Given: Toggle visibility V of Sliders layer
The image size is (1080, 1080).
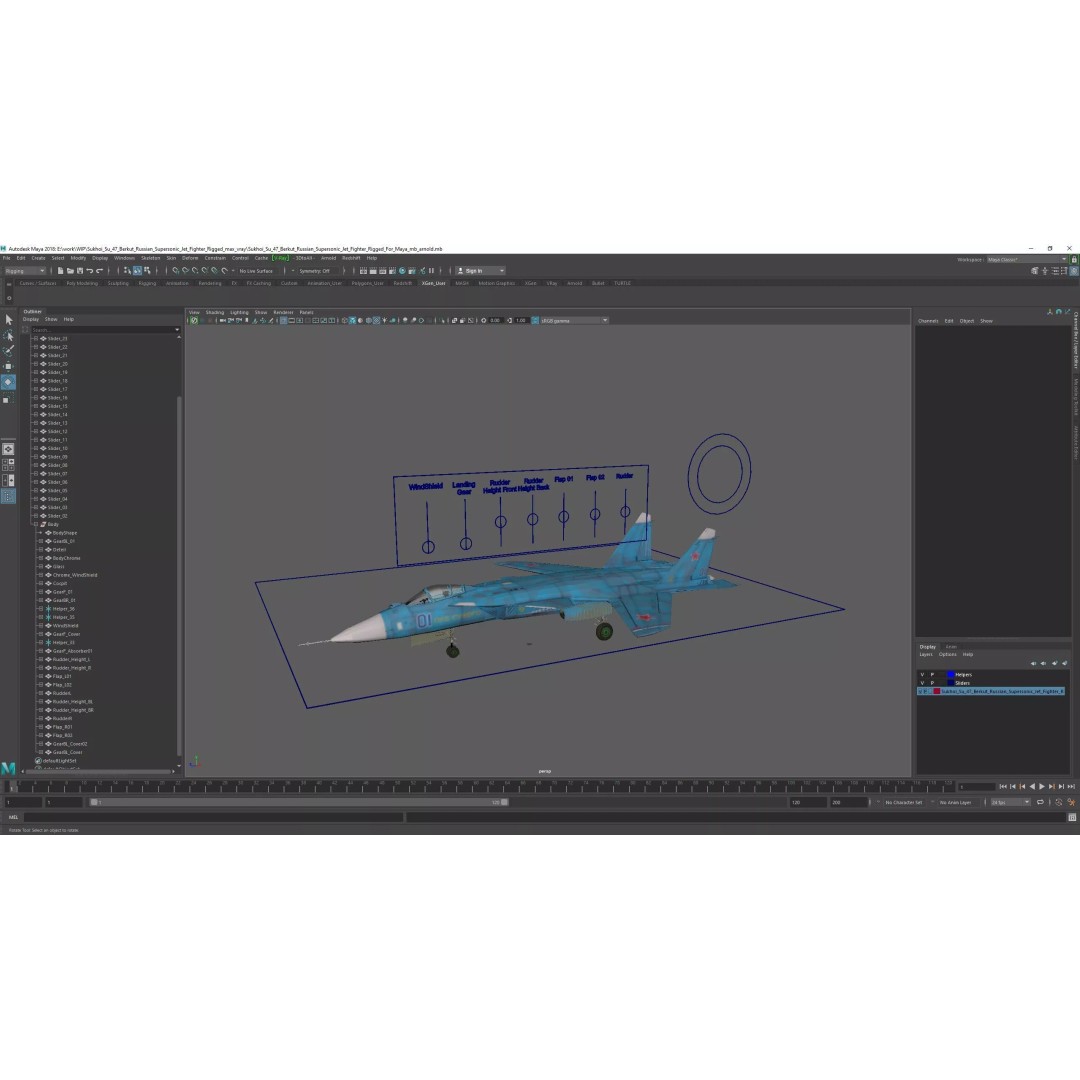Looking at the screenshot, I should [922, 683].
